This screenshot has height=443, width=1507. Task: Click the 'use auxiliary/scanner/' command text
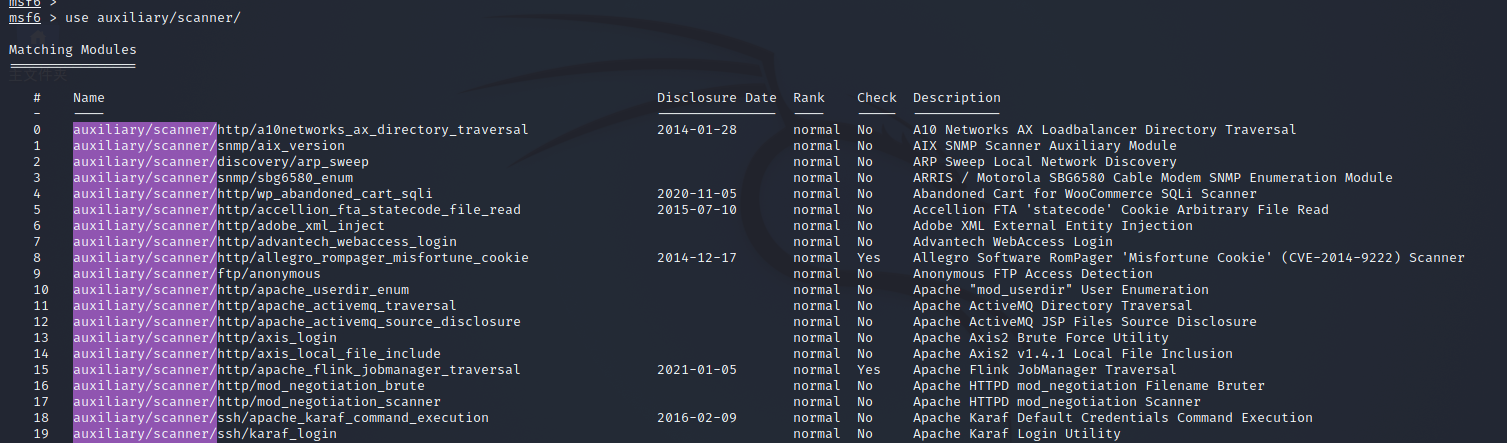pos(153,18)
